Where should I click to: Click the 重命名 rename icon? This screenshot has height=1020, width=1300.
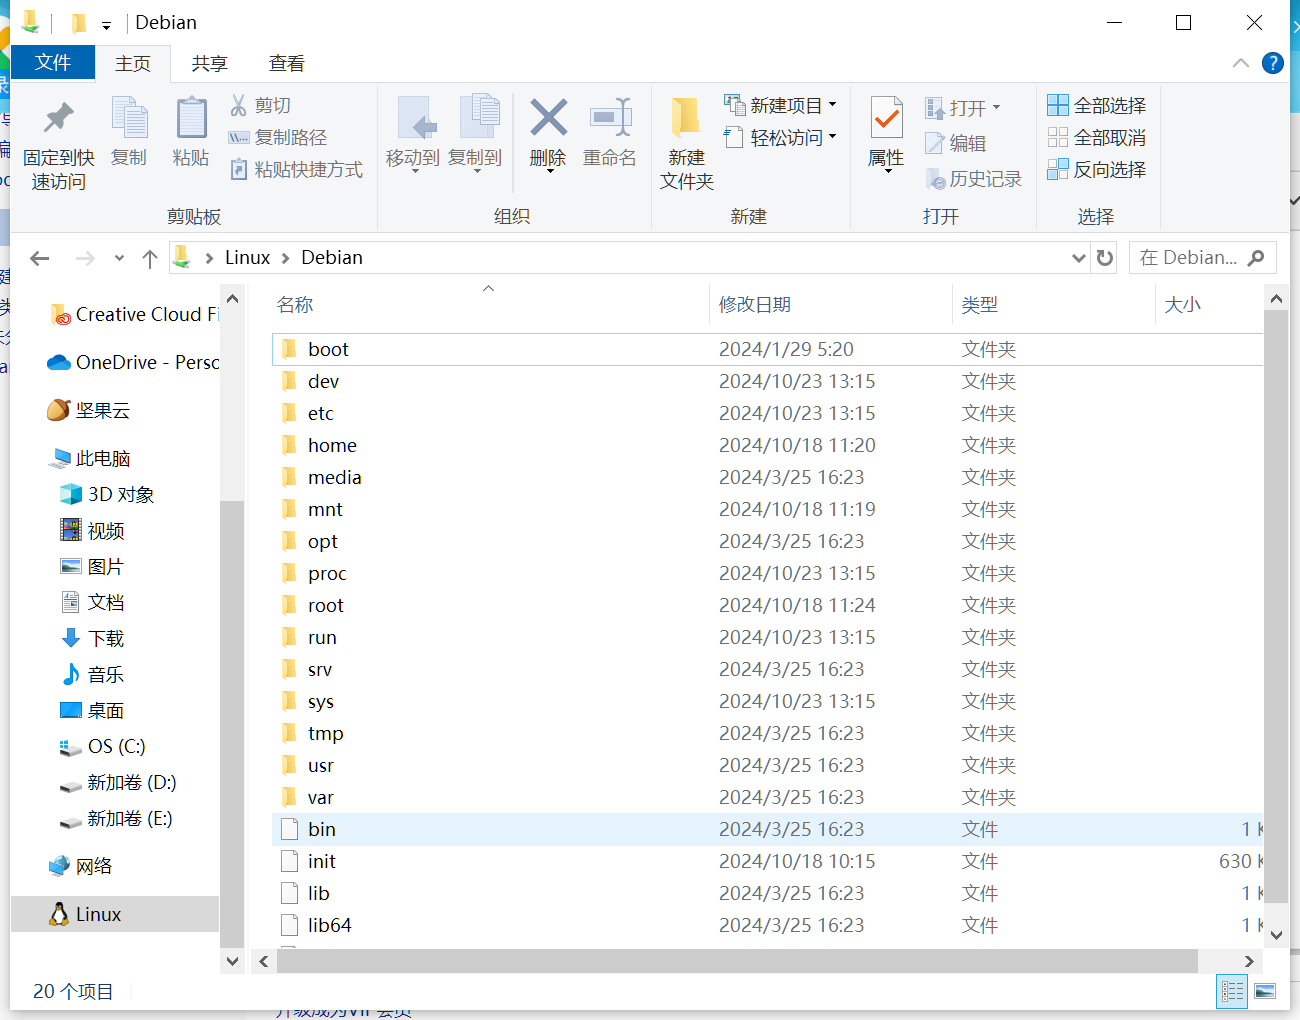tap(610, 118)
